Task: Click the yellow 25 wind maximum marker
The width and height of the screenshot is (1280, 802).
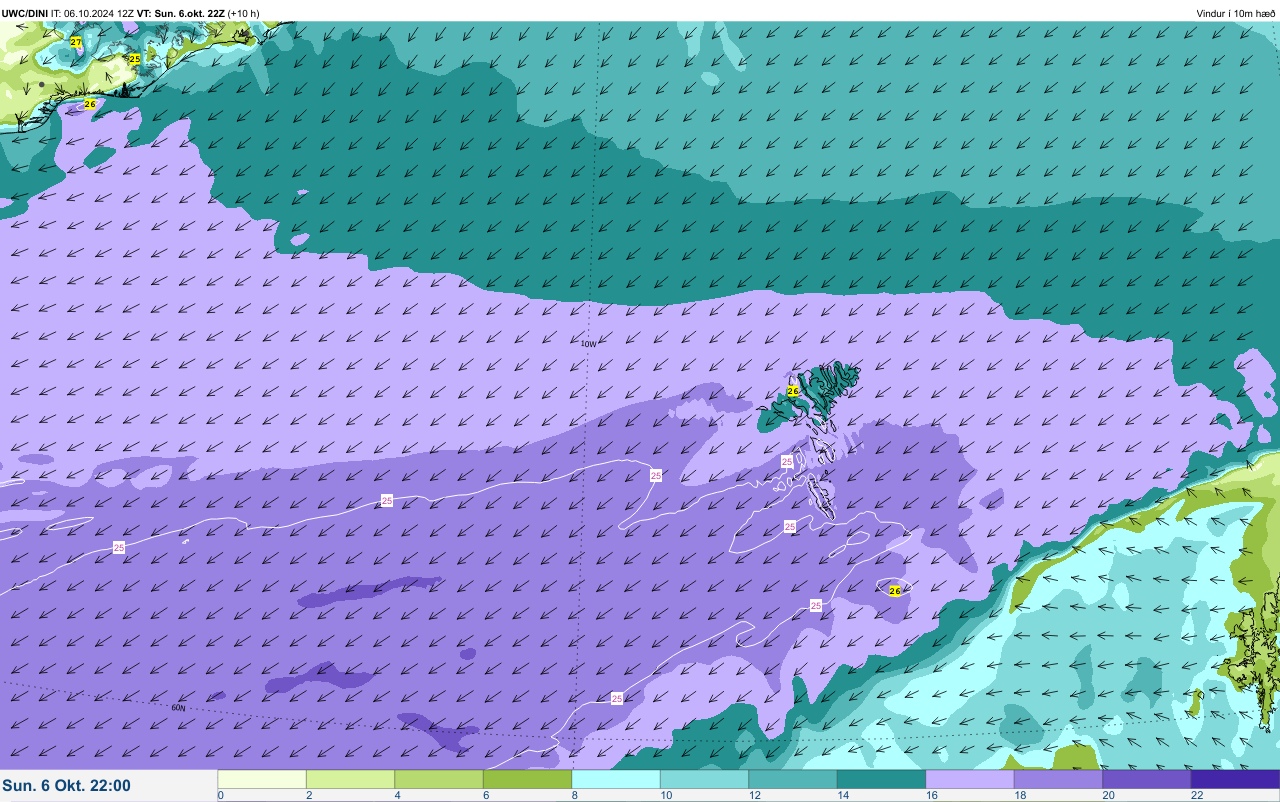Action: tap(135, 59)
